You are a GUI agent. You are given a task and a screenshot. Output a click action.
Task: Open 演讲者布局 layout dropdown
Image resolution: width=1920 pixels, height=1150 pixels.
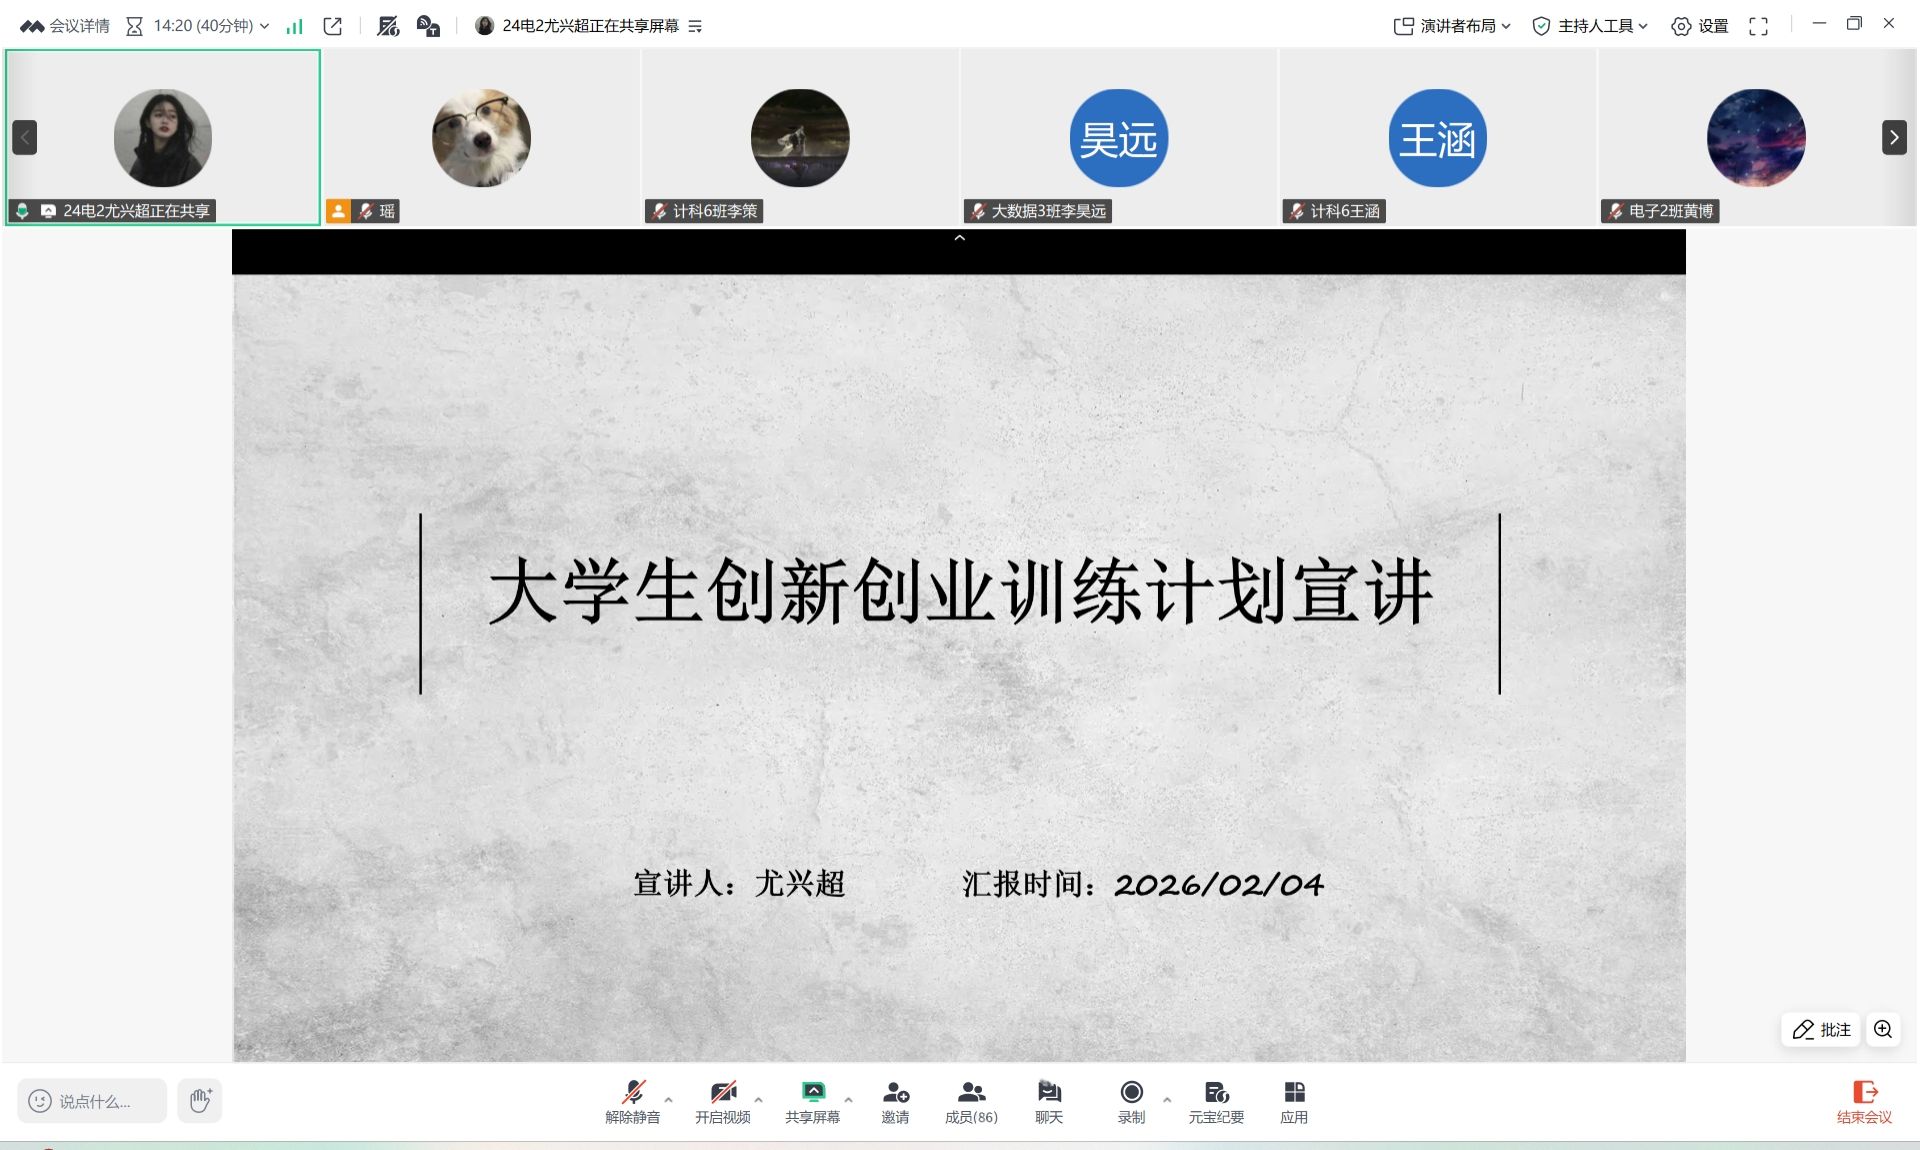click(1452, 26)
